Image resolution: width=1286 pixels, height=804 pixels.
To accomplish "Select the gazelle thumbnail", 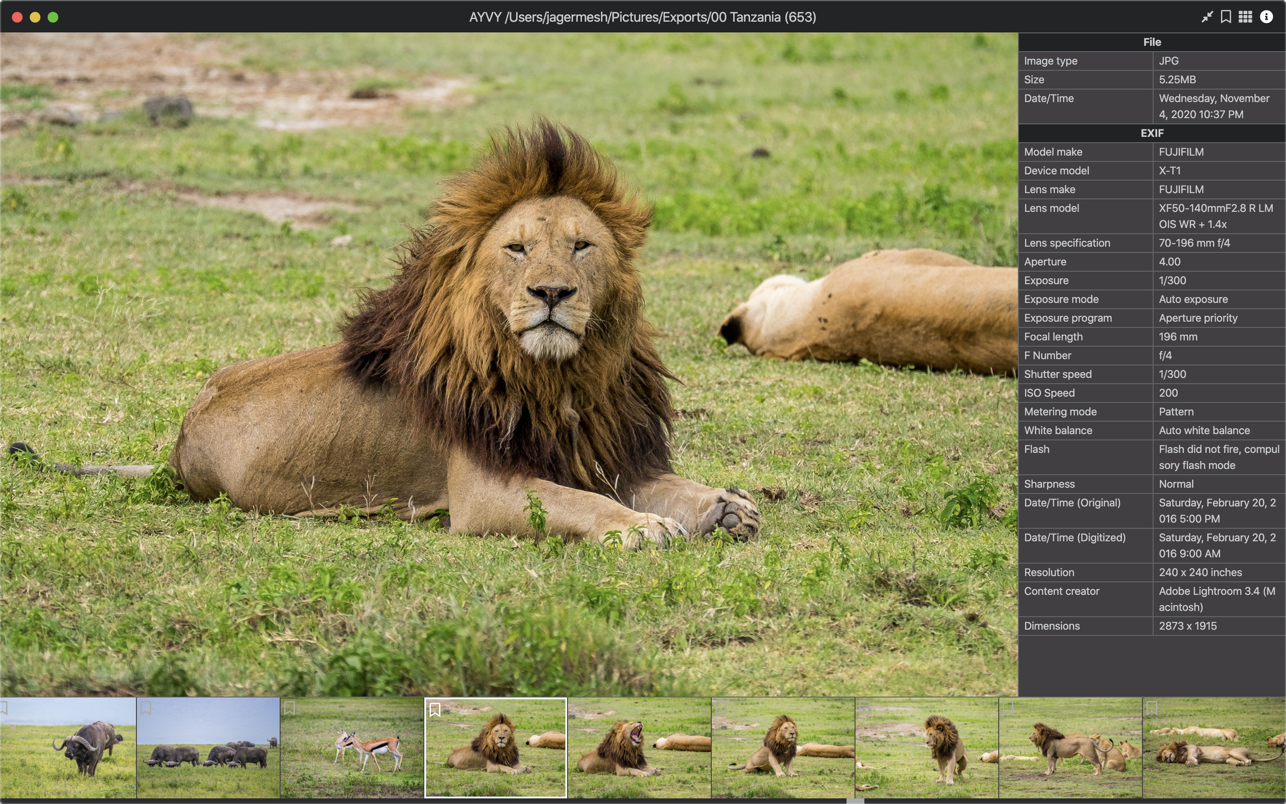I will pos(352,748).
